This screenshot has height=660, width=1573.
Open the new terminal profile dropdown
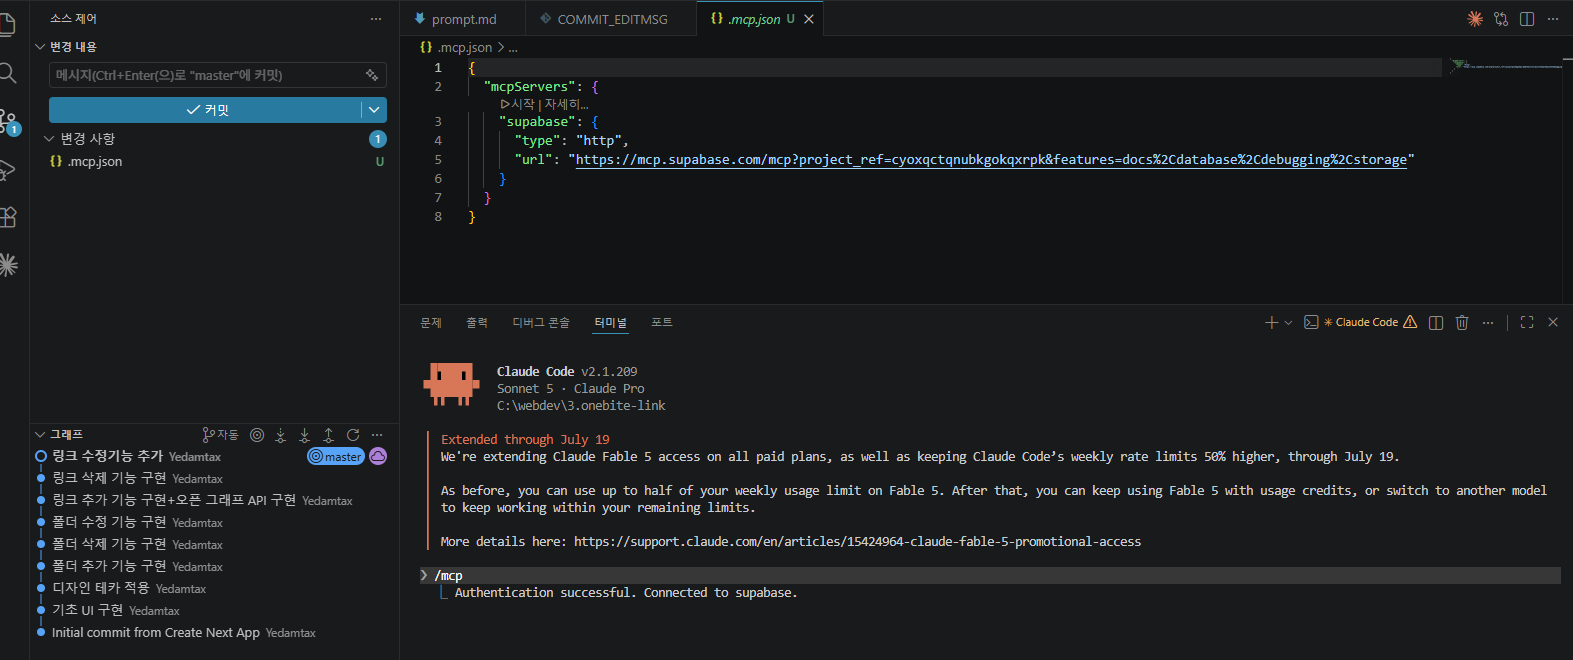click(x=1288, y=322)
